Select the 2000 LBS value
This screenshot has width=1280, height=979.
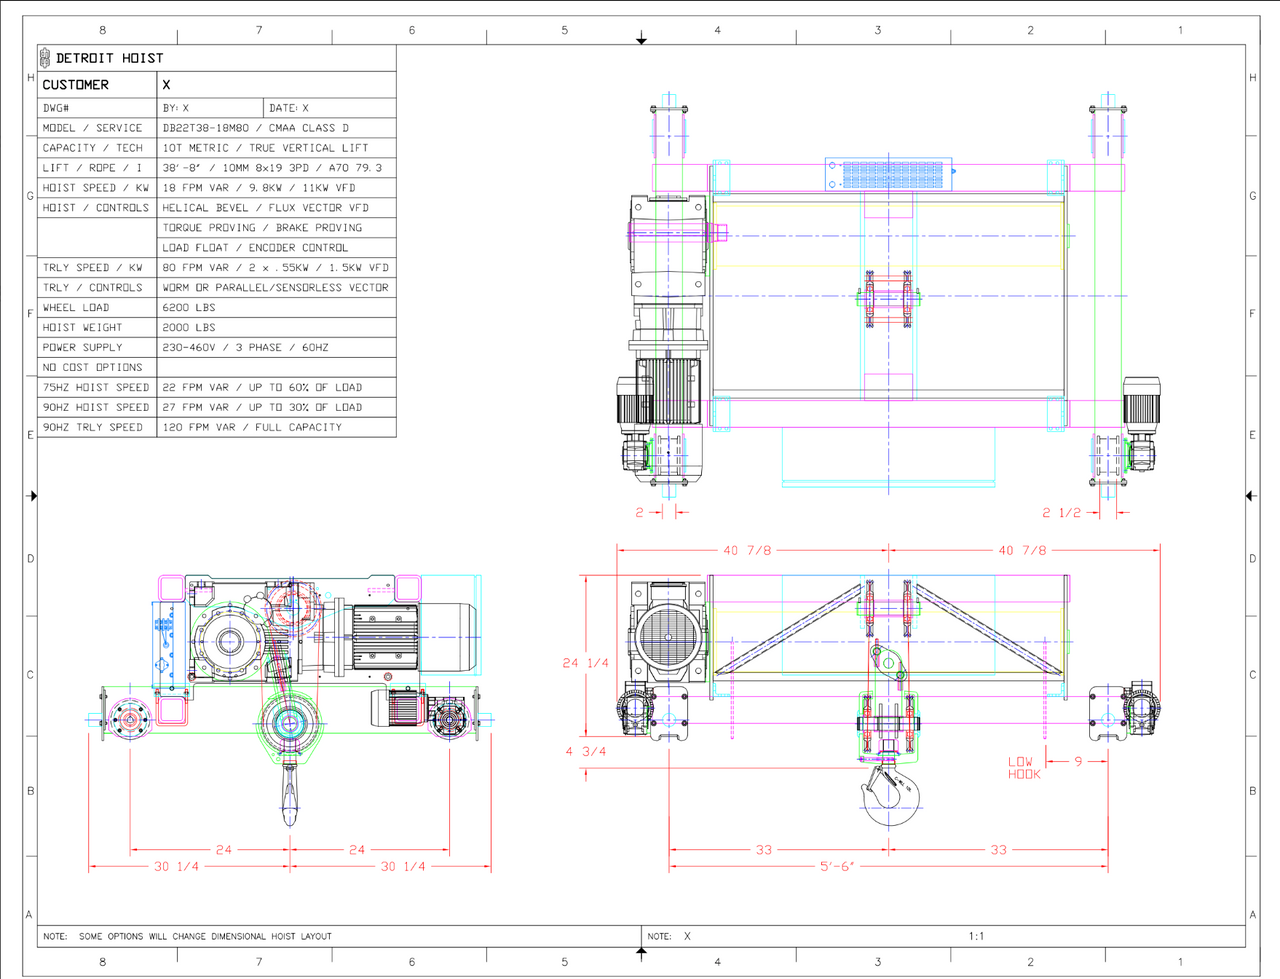pyautogui.click(x=189, y=328)
